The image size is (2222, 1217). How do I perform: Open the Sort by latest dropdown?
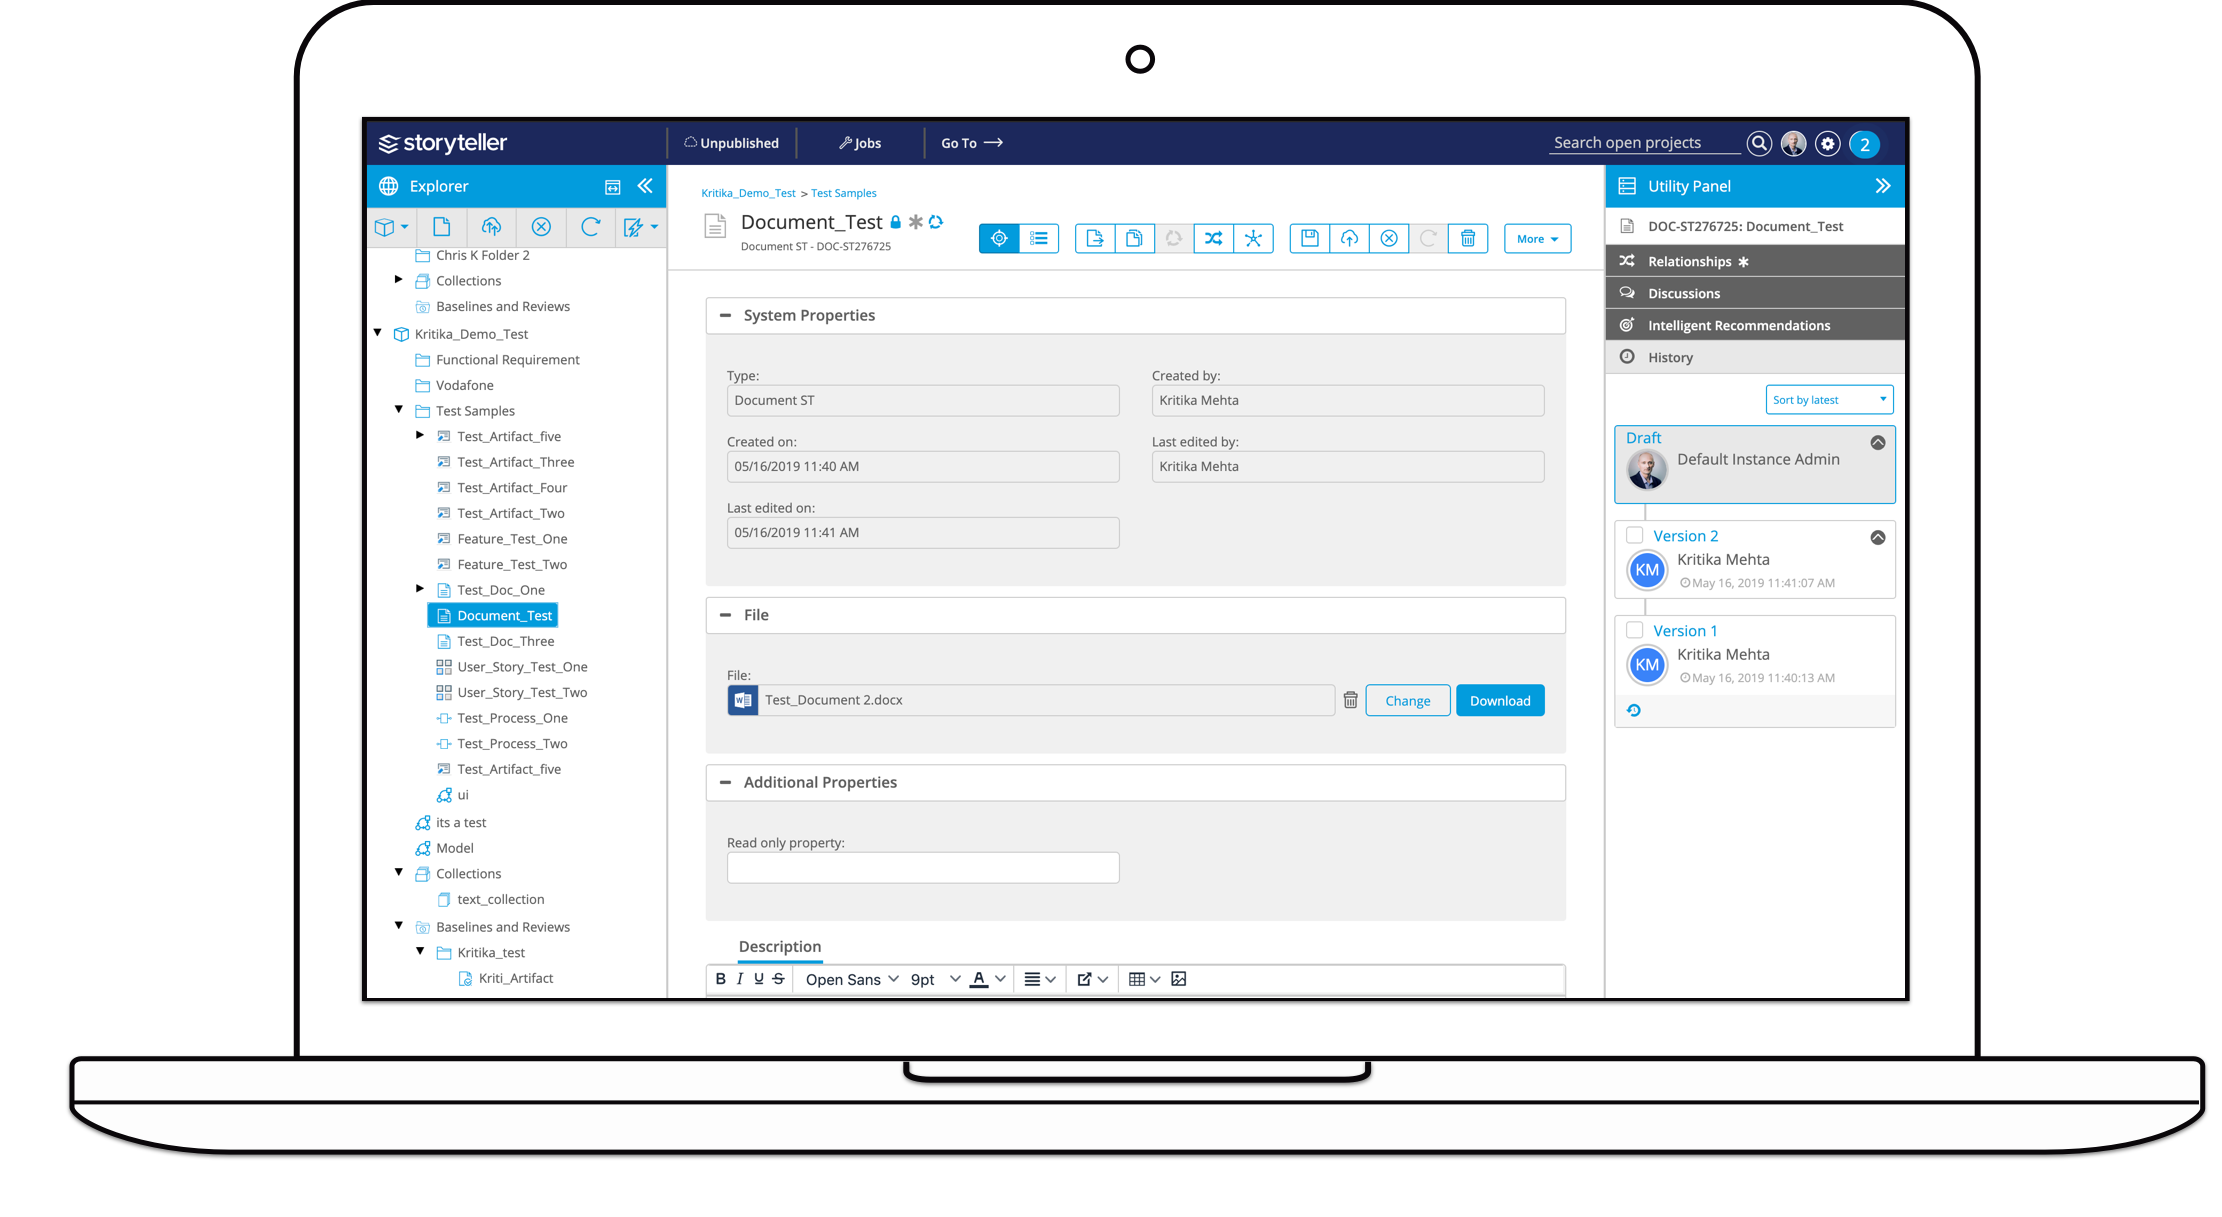(1829, 400)
